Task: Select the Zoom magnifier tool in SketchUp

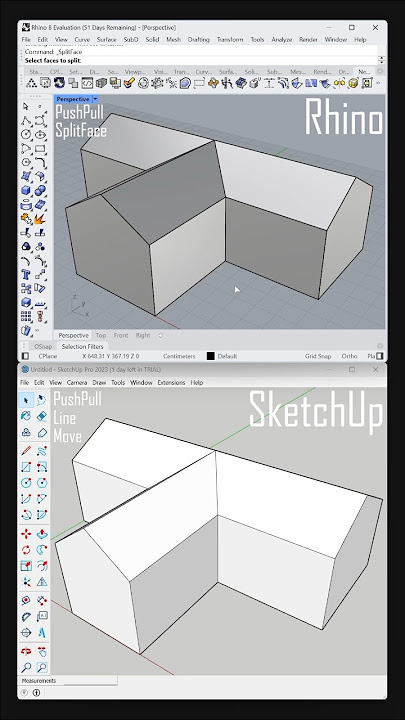Action: click(26, 667)
